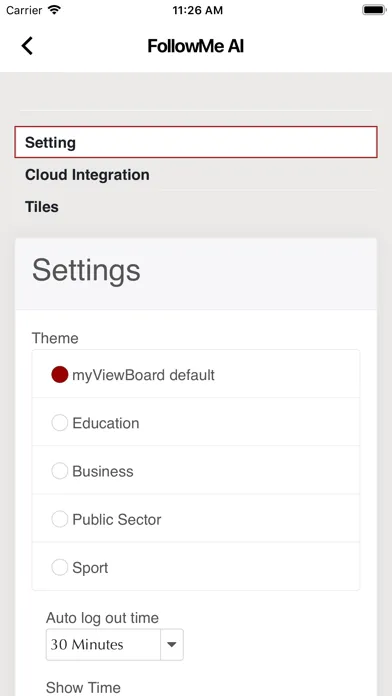Tap the clock in the status bar
392x696 pixels.
197,10
